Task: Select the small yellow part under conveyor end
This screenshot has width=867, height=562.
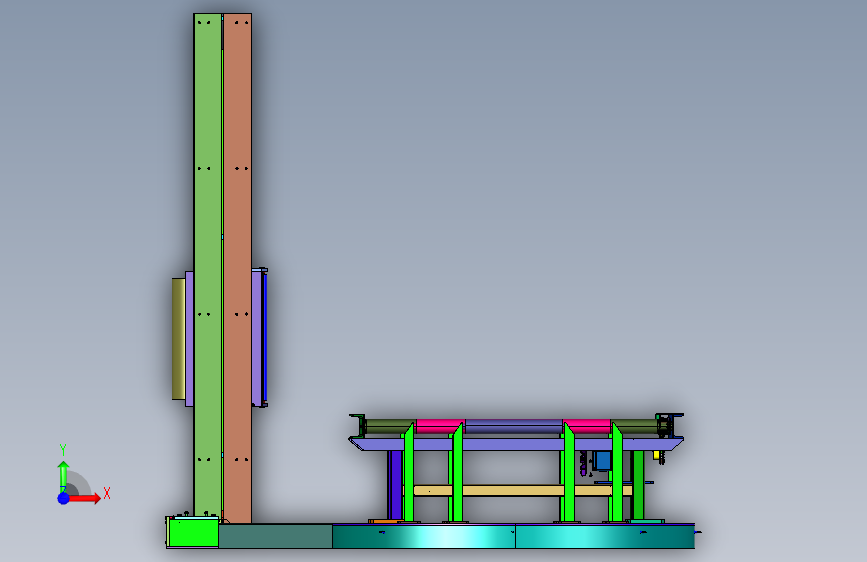Action: [657, 455]
